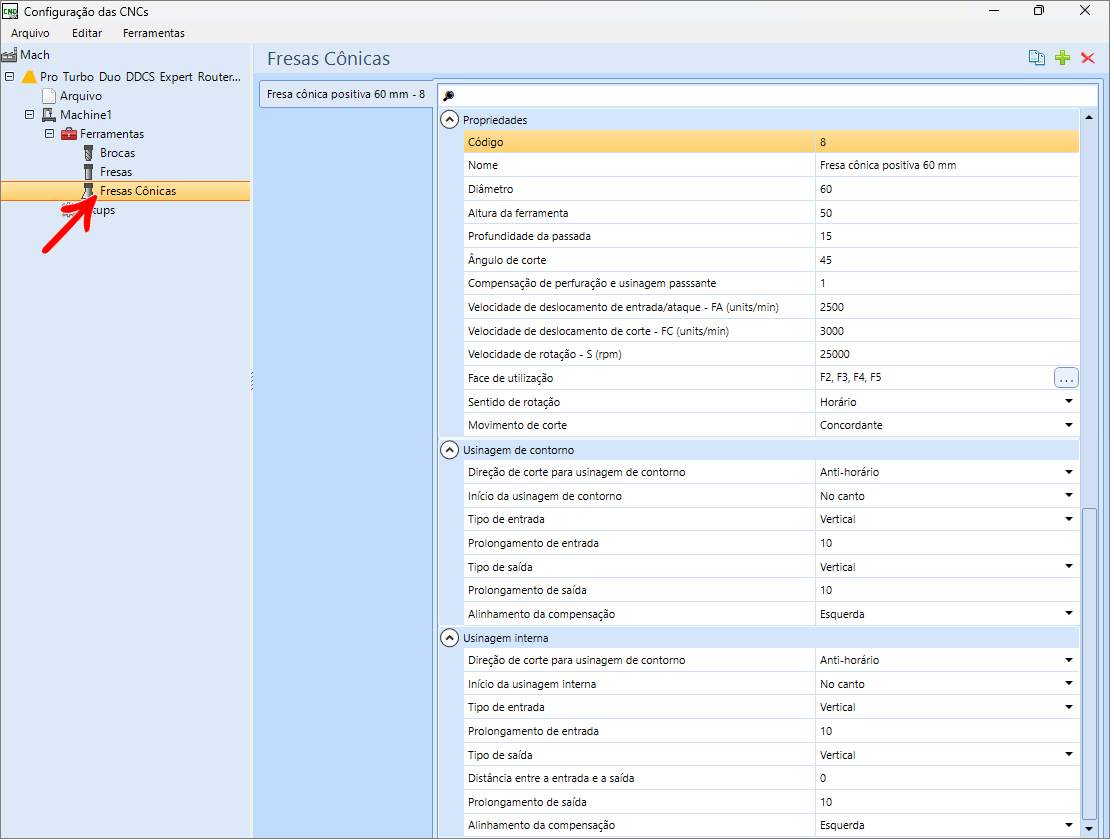Viewport: 1114px width, 840px height.
Task: Click the Velocidade de rotação value 25000
Action: [947, 354]
